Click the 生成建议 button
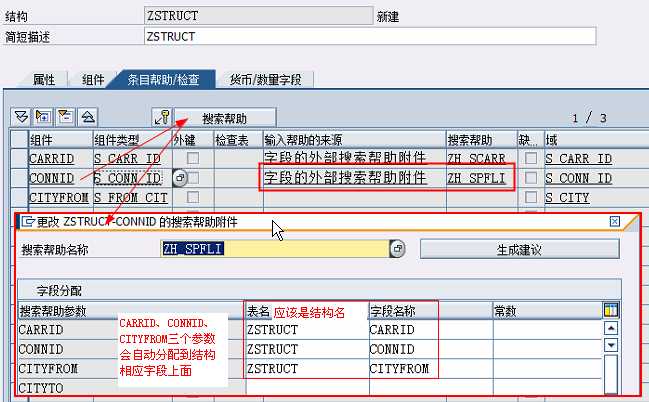 [x=520, y=249]
